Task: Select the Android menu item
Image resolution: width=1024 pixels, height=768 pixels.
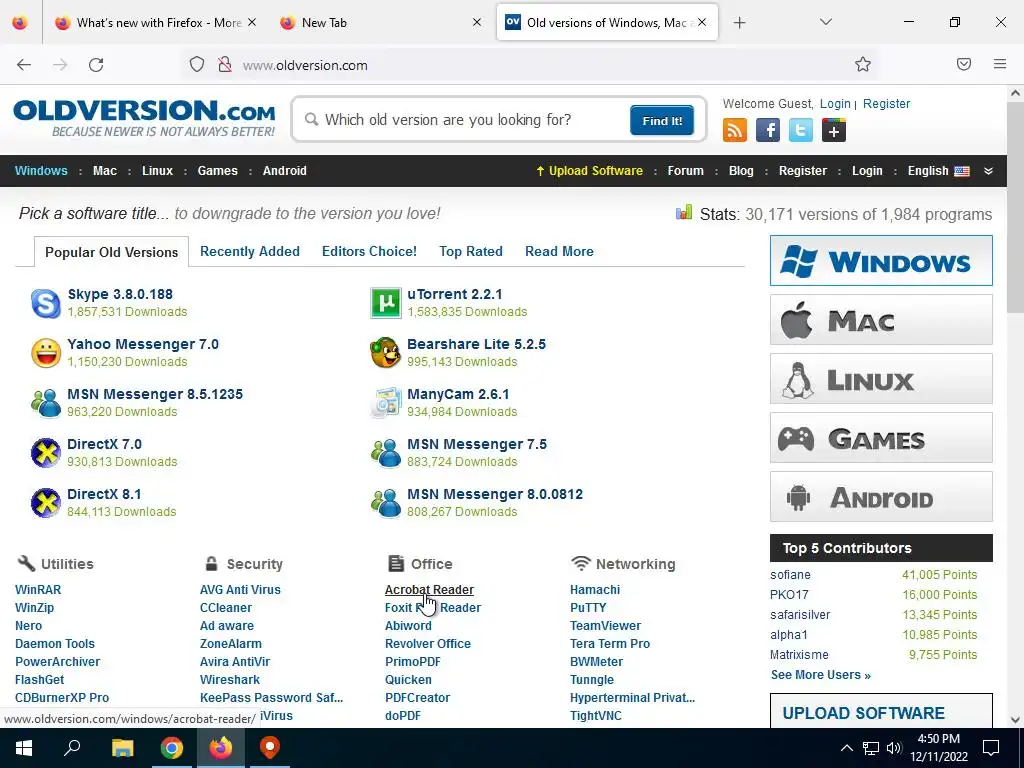Action: (x=285, y=171)
